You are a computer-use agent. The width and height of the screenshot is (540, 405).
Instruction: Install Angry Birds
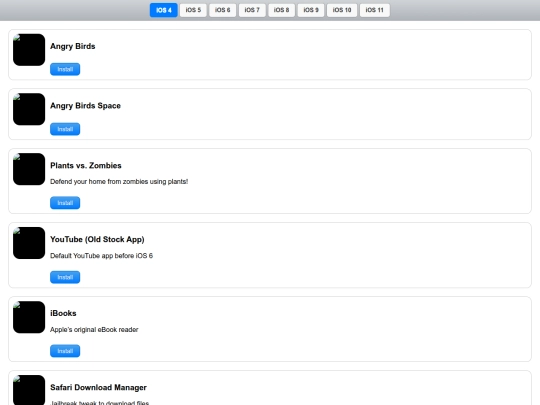coord(65,69)
